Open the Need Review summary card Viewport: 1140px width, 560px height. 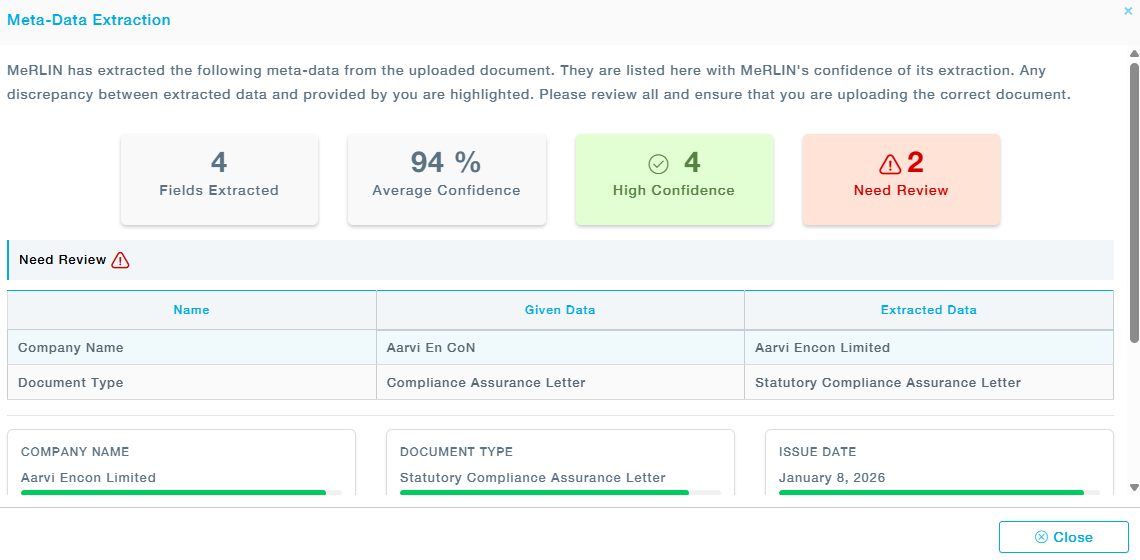pos(901,179)
